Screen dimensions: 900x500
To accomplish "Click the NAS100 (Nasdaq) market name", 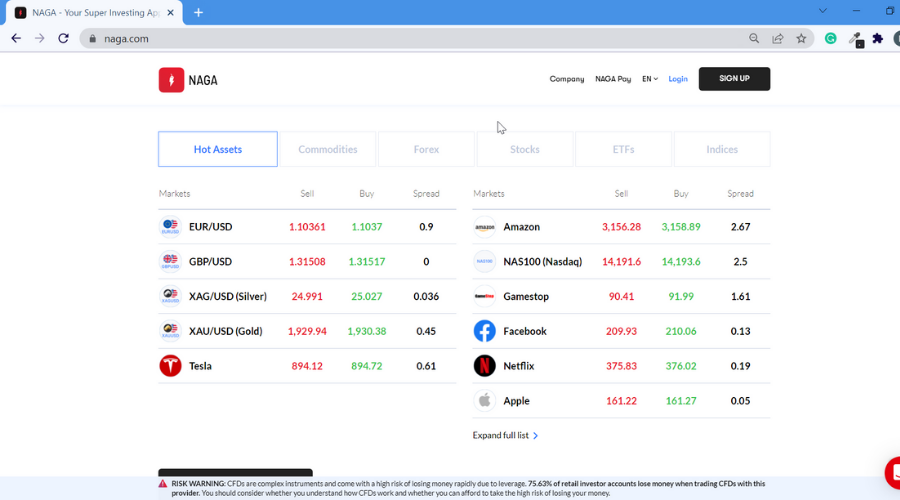I will pos(542,261).
